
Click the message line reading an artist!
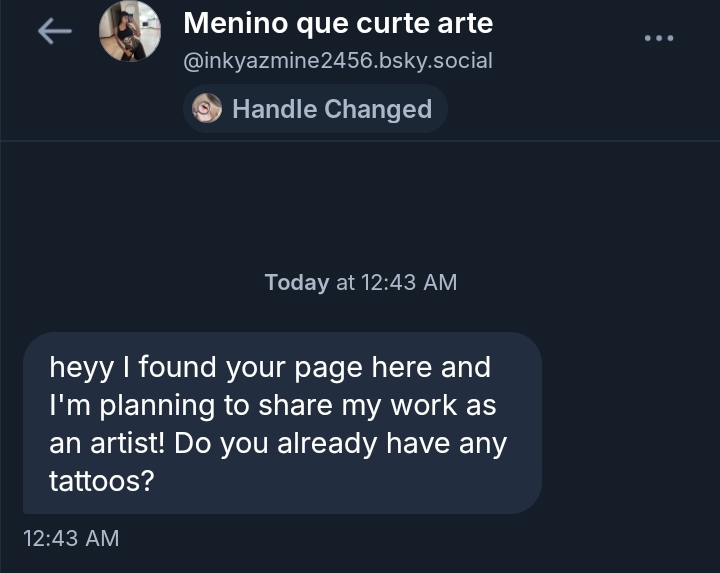pos(278,443)
